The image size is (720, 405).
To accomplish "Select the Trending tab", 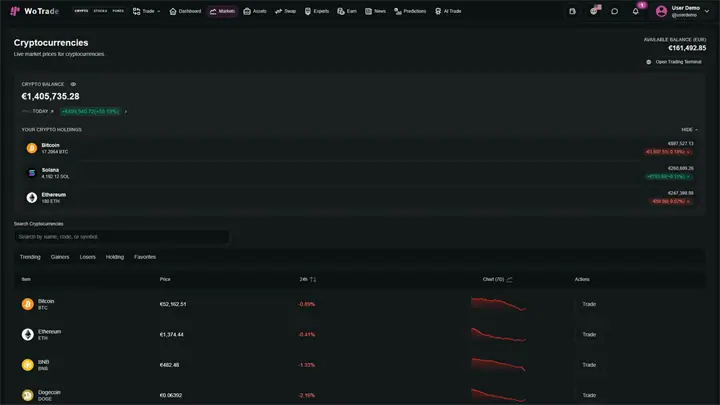I will pos(30,257).
